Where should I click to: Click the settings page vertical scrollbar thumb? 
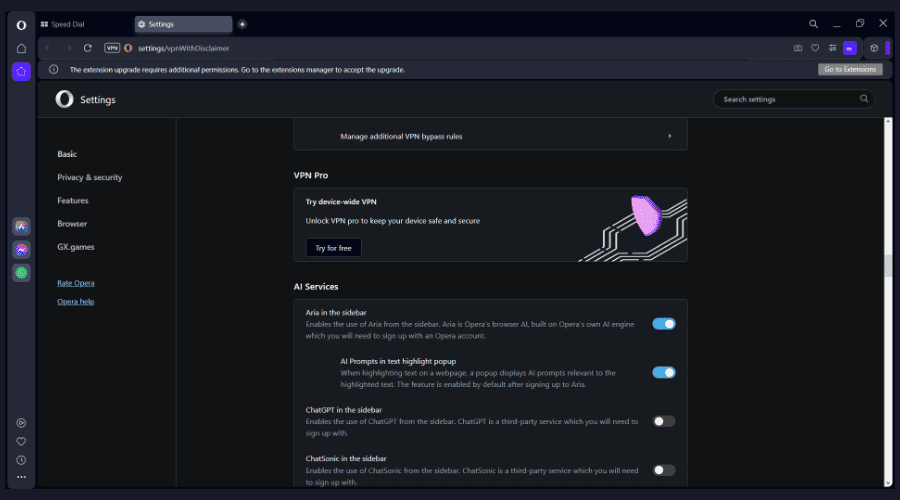click(x=888, y=266)
